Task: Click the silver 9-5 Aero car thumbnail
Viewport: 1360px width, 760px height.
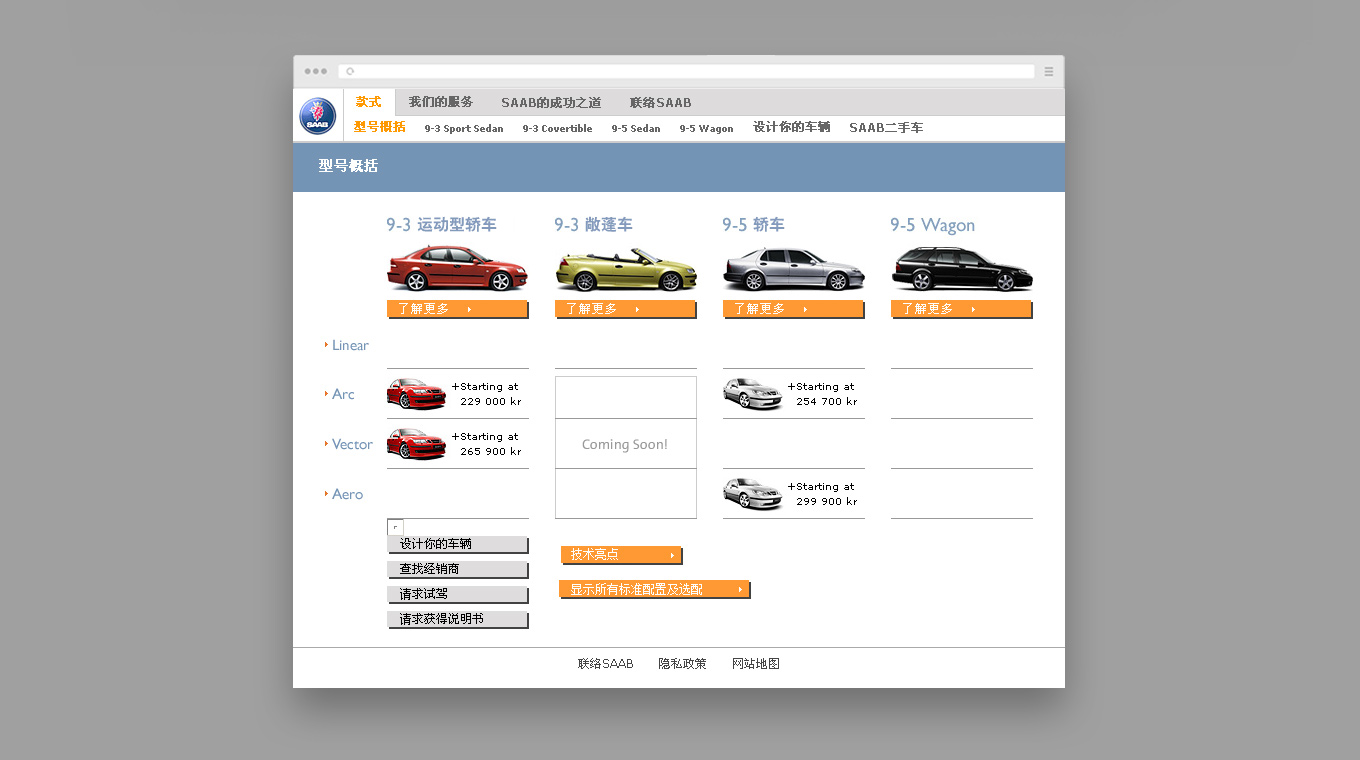Action: pyautogui.click(x=752, y=494)
